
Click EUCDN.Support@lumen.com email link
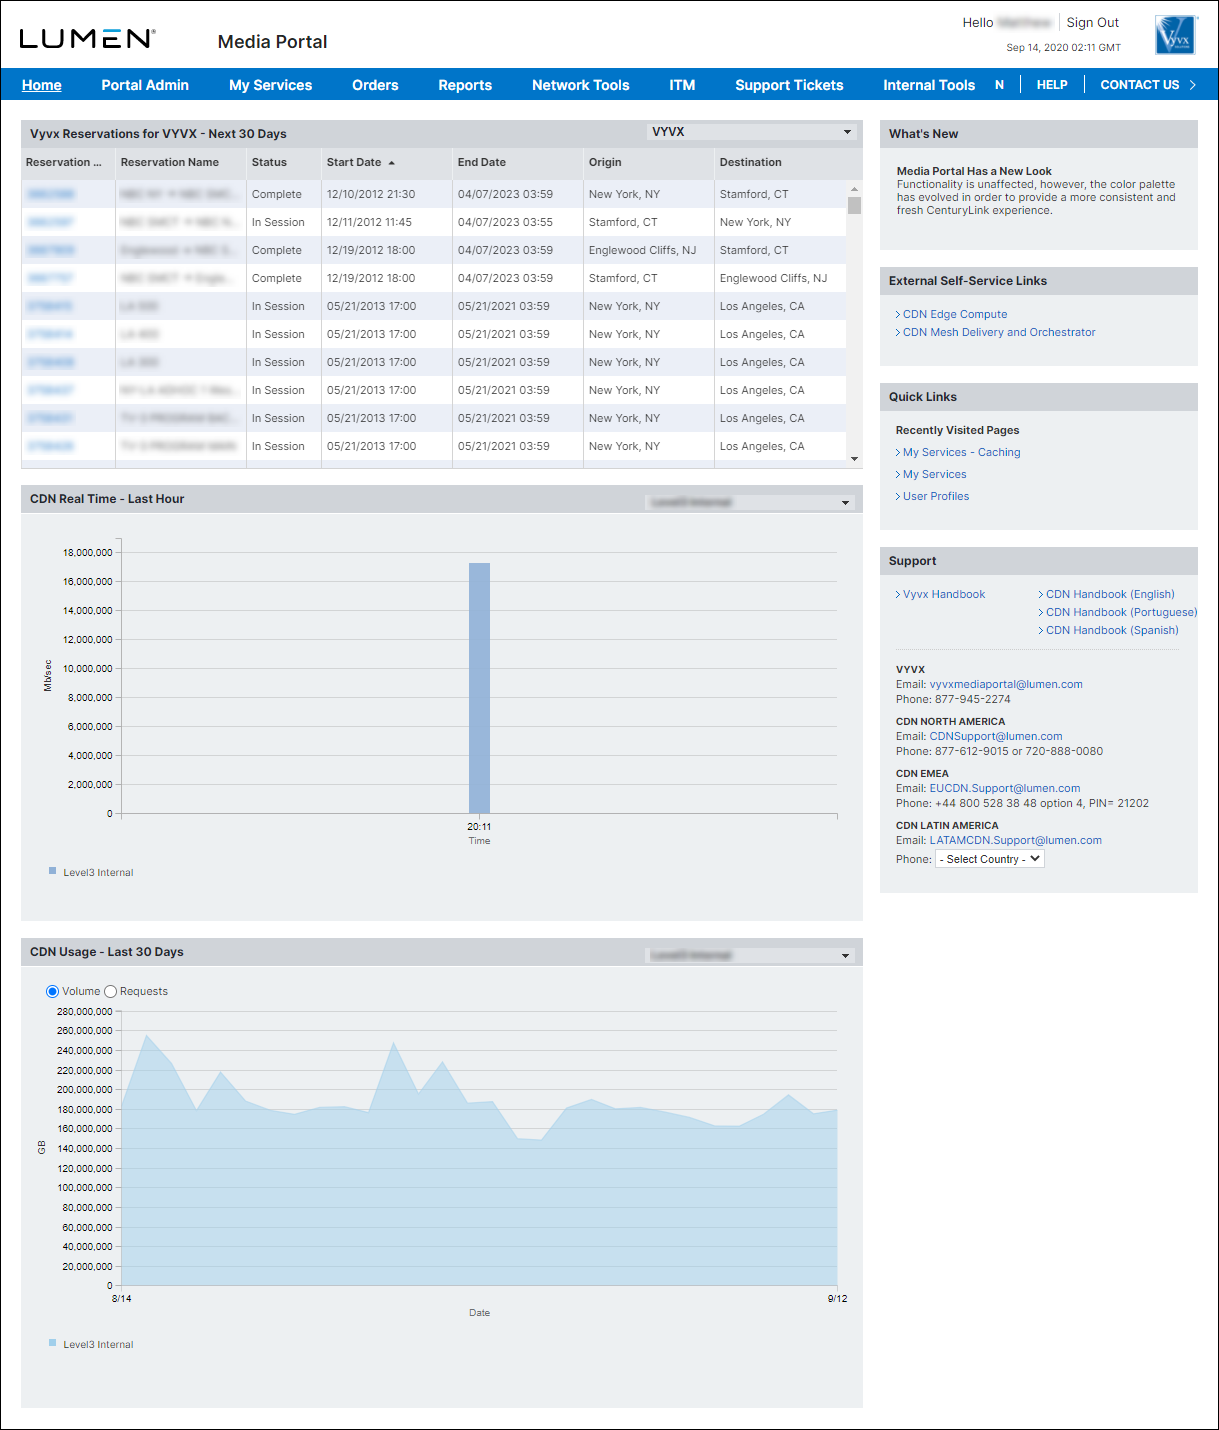pyautogui.click(x=1005, y=788)
